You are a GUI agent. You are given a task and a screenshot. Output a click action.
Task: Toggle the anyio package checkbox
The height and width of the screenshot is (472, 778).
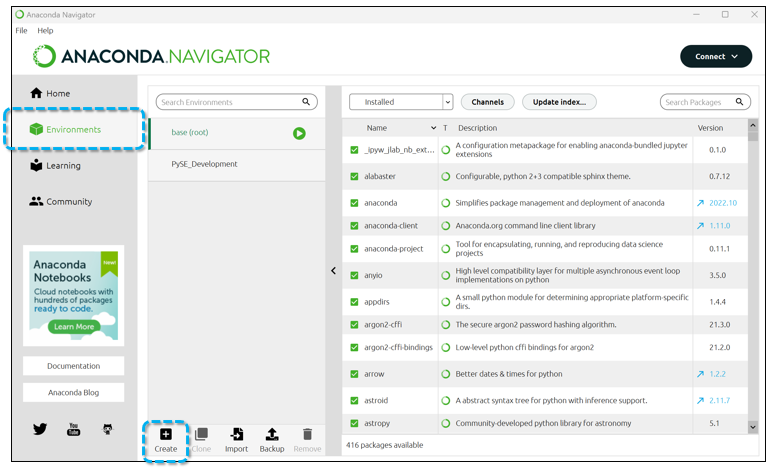click(x=354, y=275)
